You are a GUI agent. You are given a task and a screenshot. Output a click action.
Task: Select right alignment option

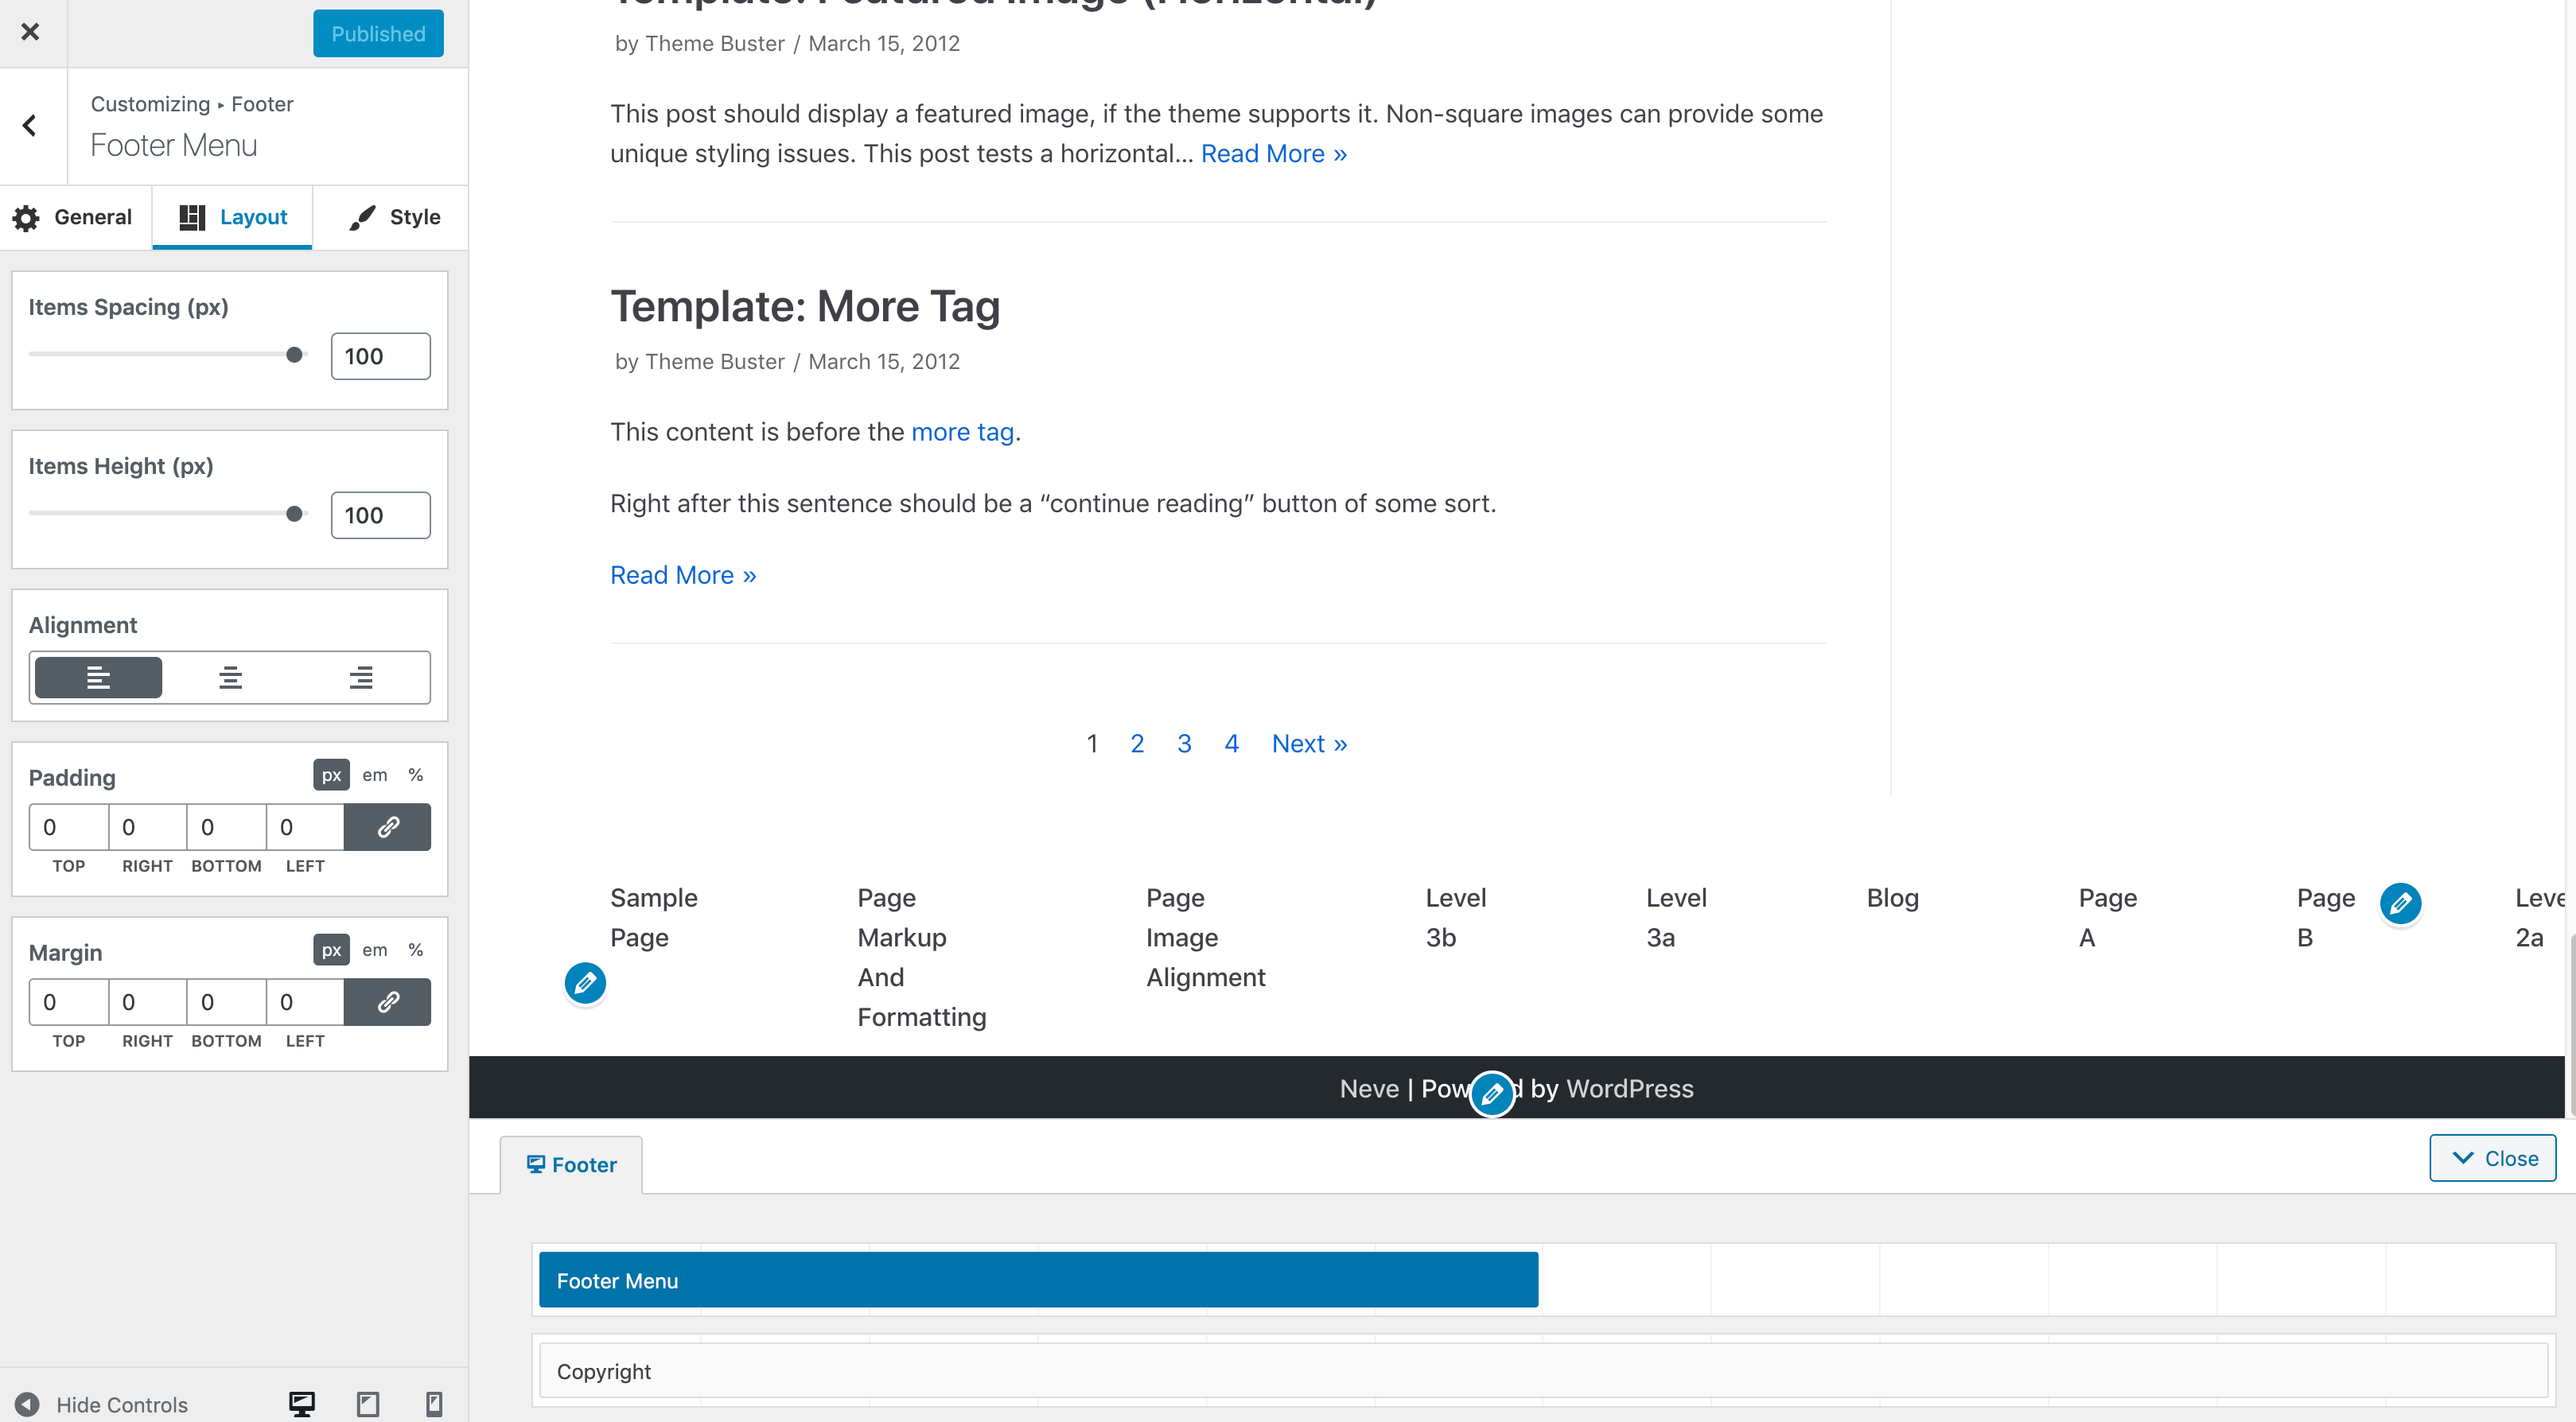[361, 677]
